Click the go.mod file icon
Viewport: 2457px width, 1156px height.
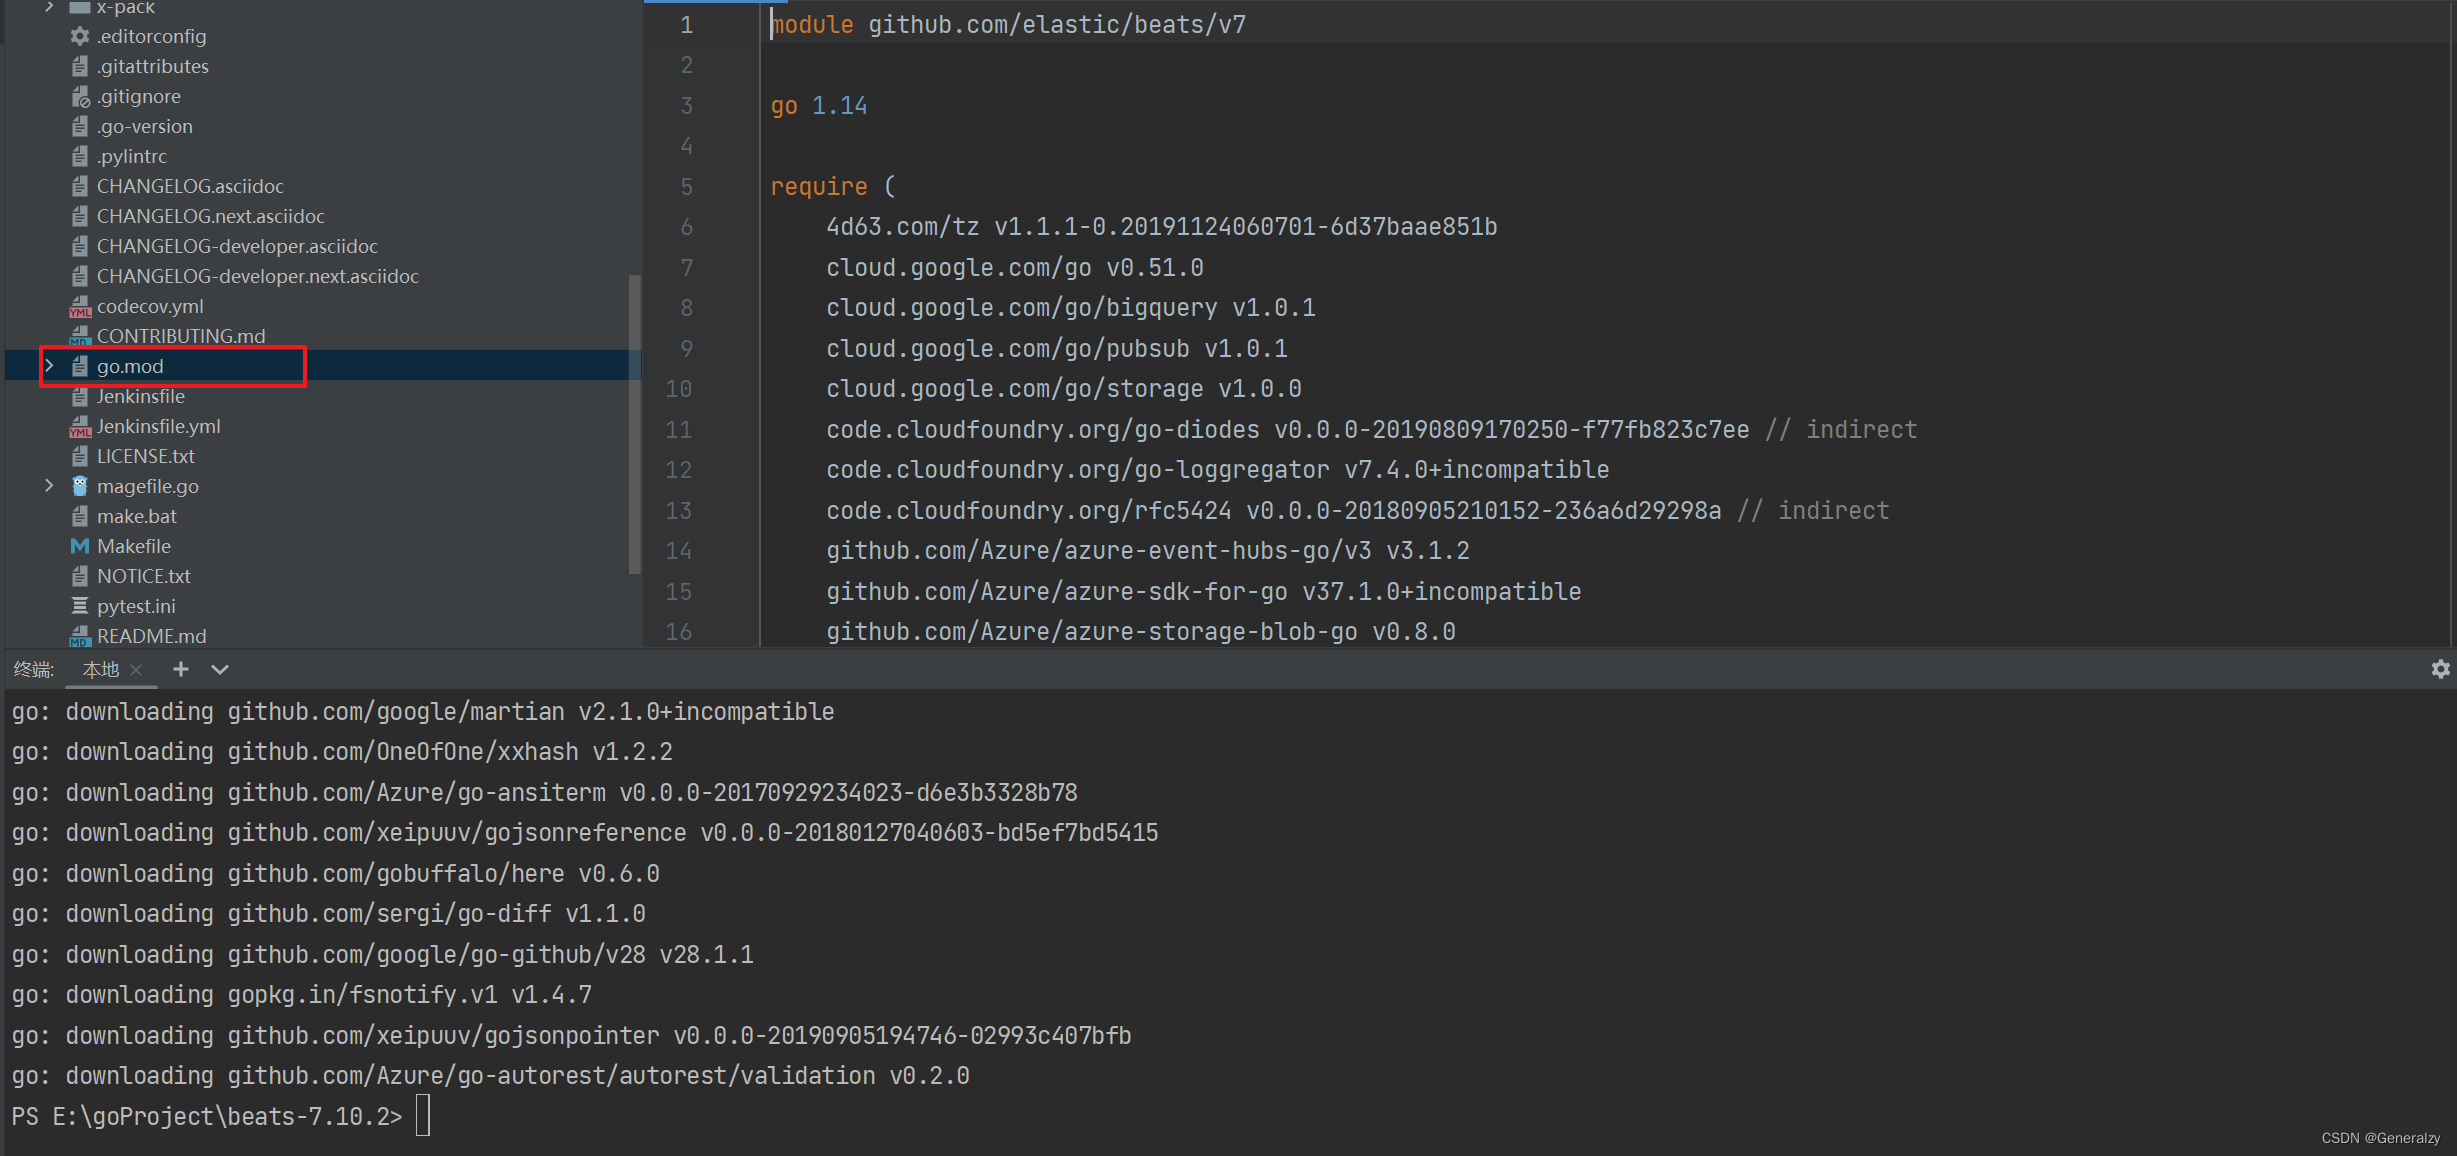tap(80, 366)
